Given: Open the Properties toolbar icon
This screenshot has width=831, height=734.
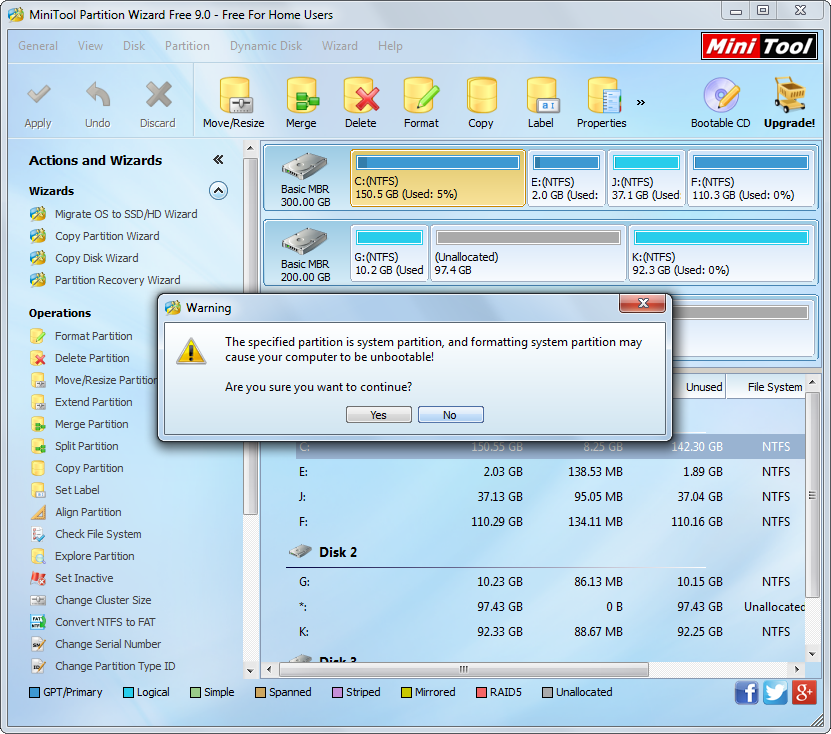Looking at the screenshot, I should click(603, 95).
